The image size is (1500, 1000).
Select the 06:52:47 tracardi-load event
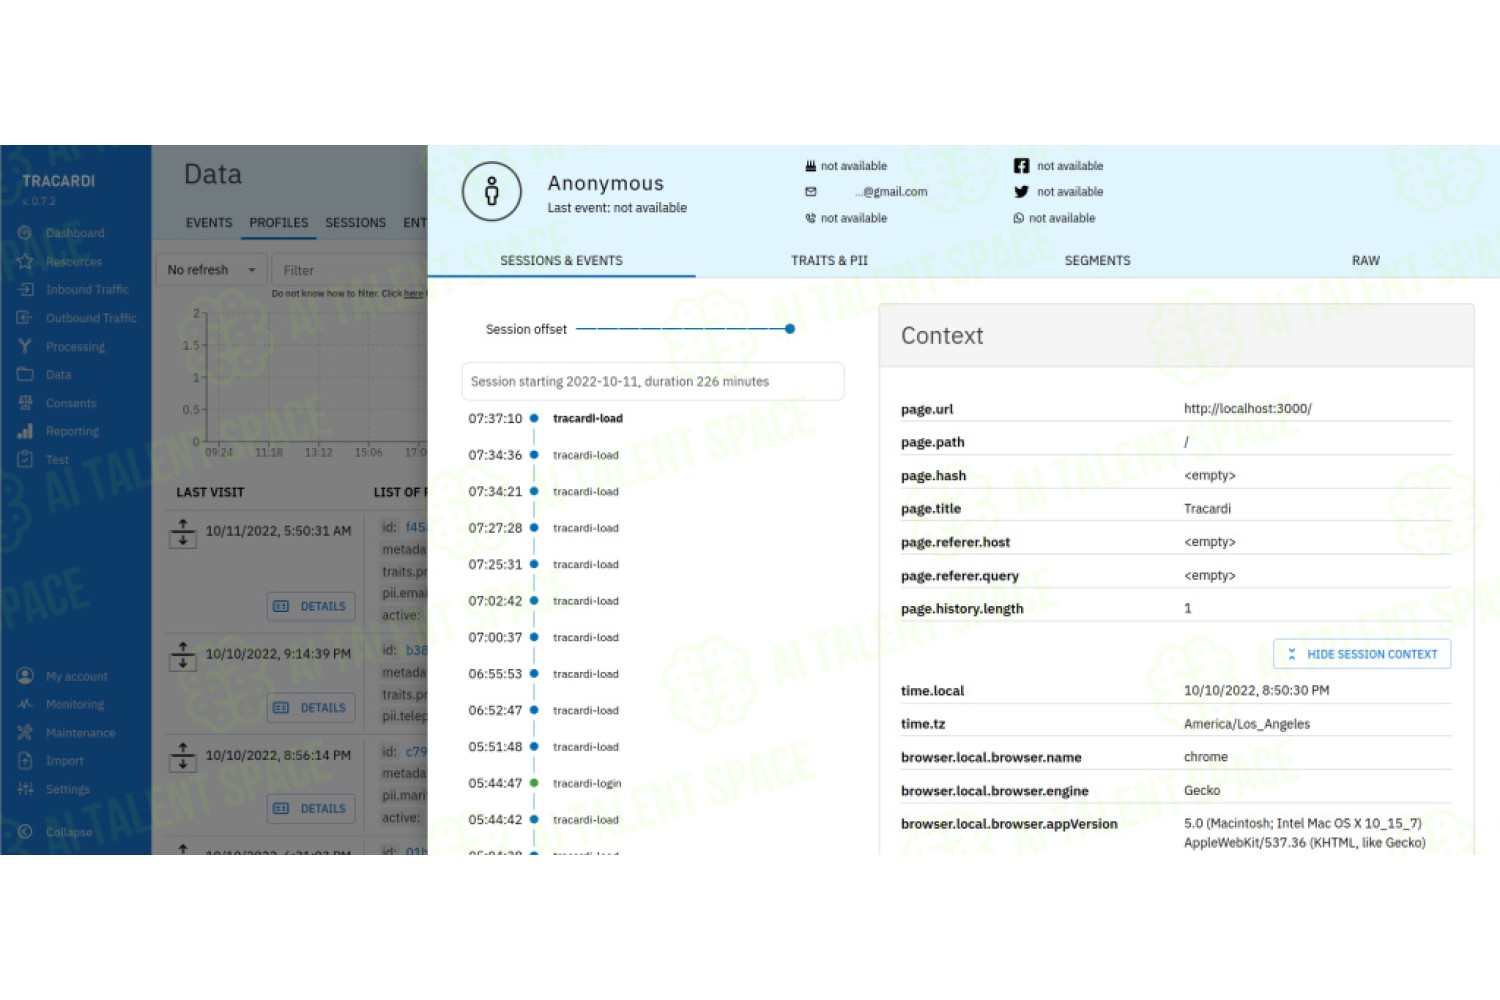544,711
